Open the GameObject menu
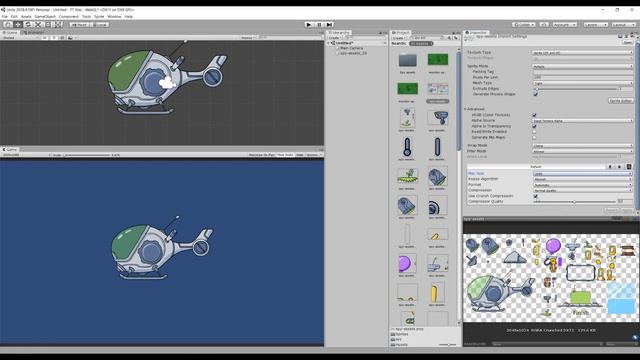The width and height of the screenshot is (640, 360). coord(45,16)
